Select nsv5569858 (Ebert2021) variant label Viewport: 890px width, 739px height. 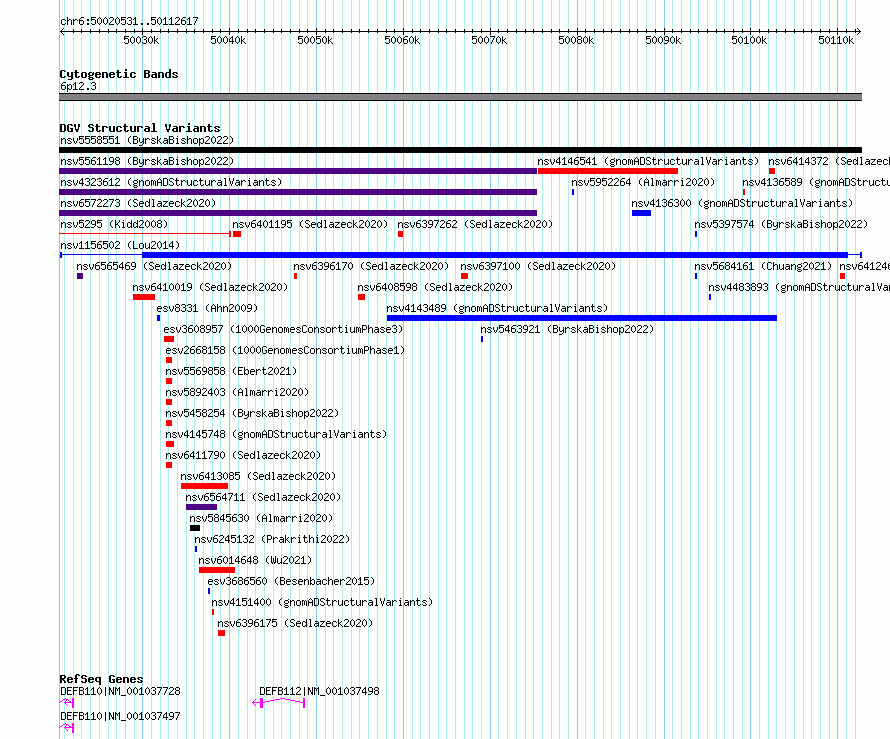pos(232,371)
